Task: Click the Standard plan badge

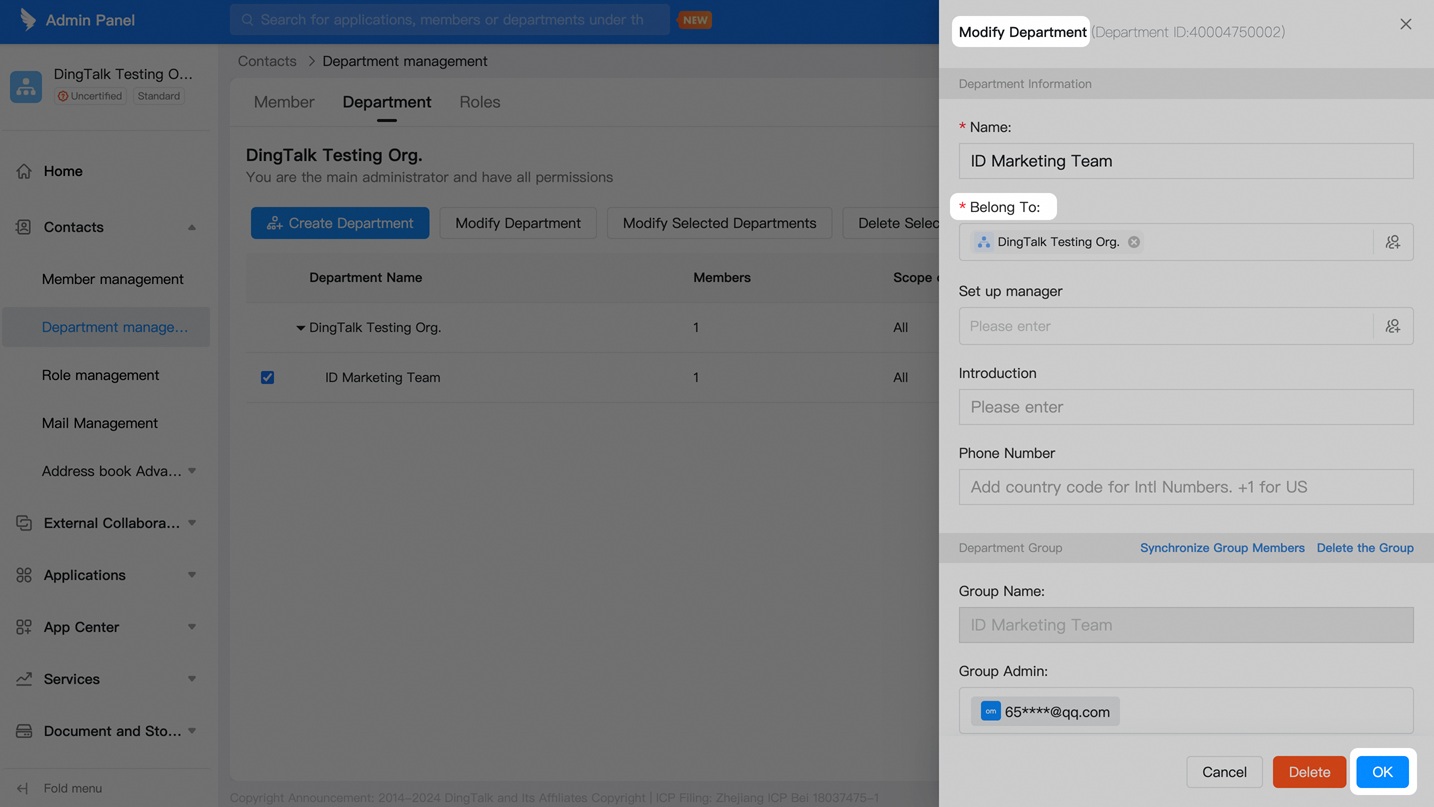Action: [x=159, y=96]
